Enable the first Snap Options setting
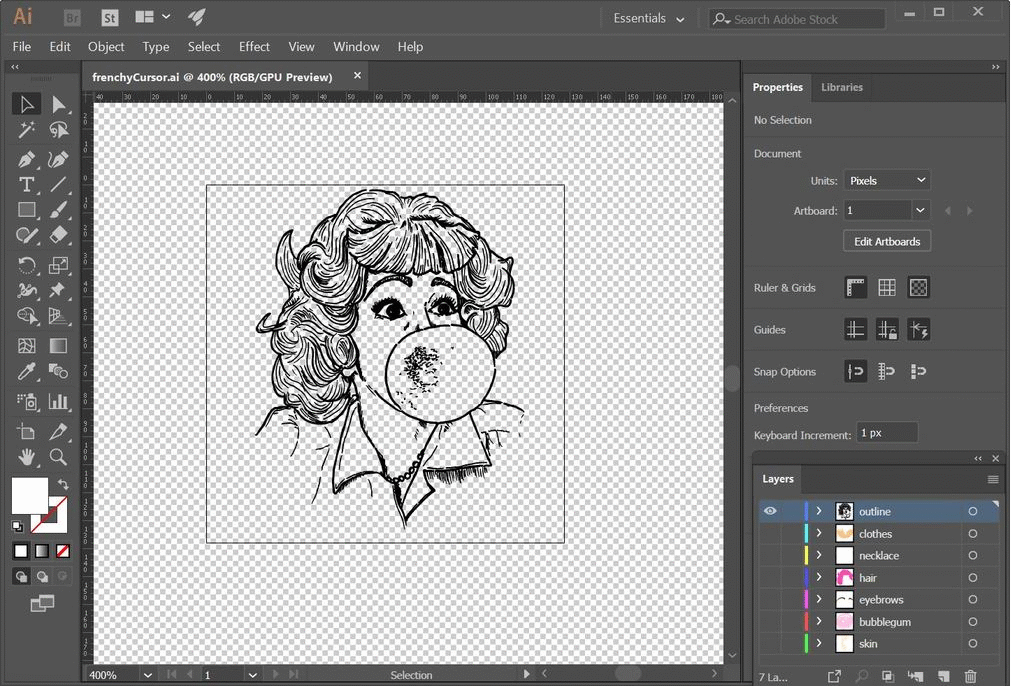Image resolution: width=1011 pixels, height=686 pixels. click(x=855, y=371)
